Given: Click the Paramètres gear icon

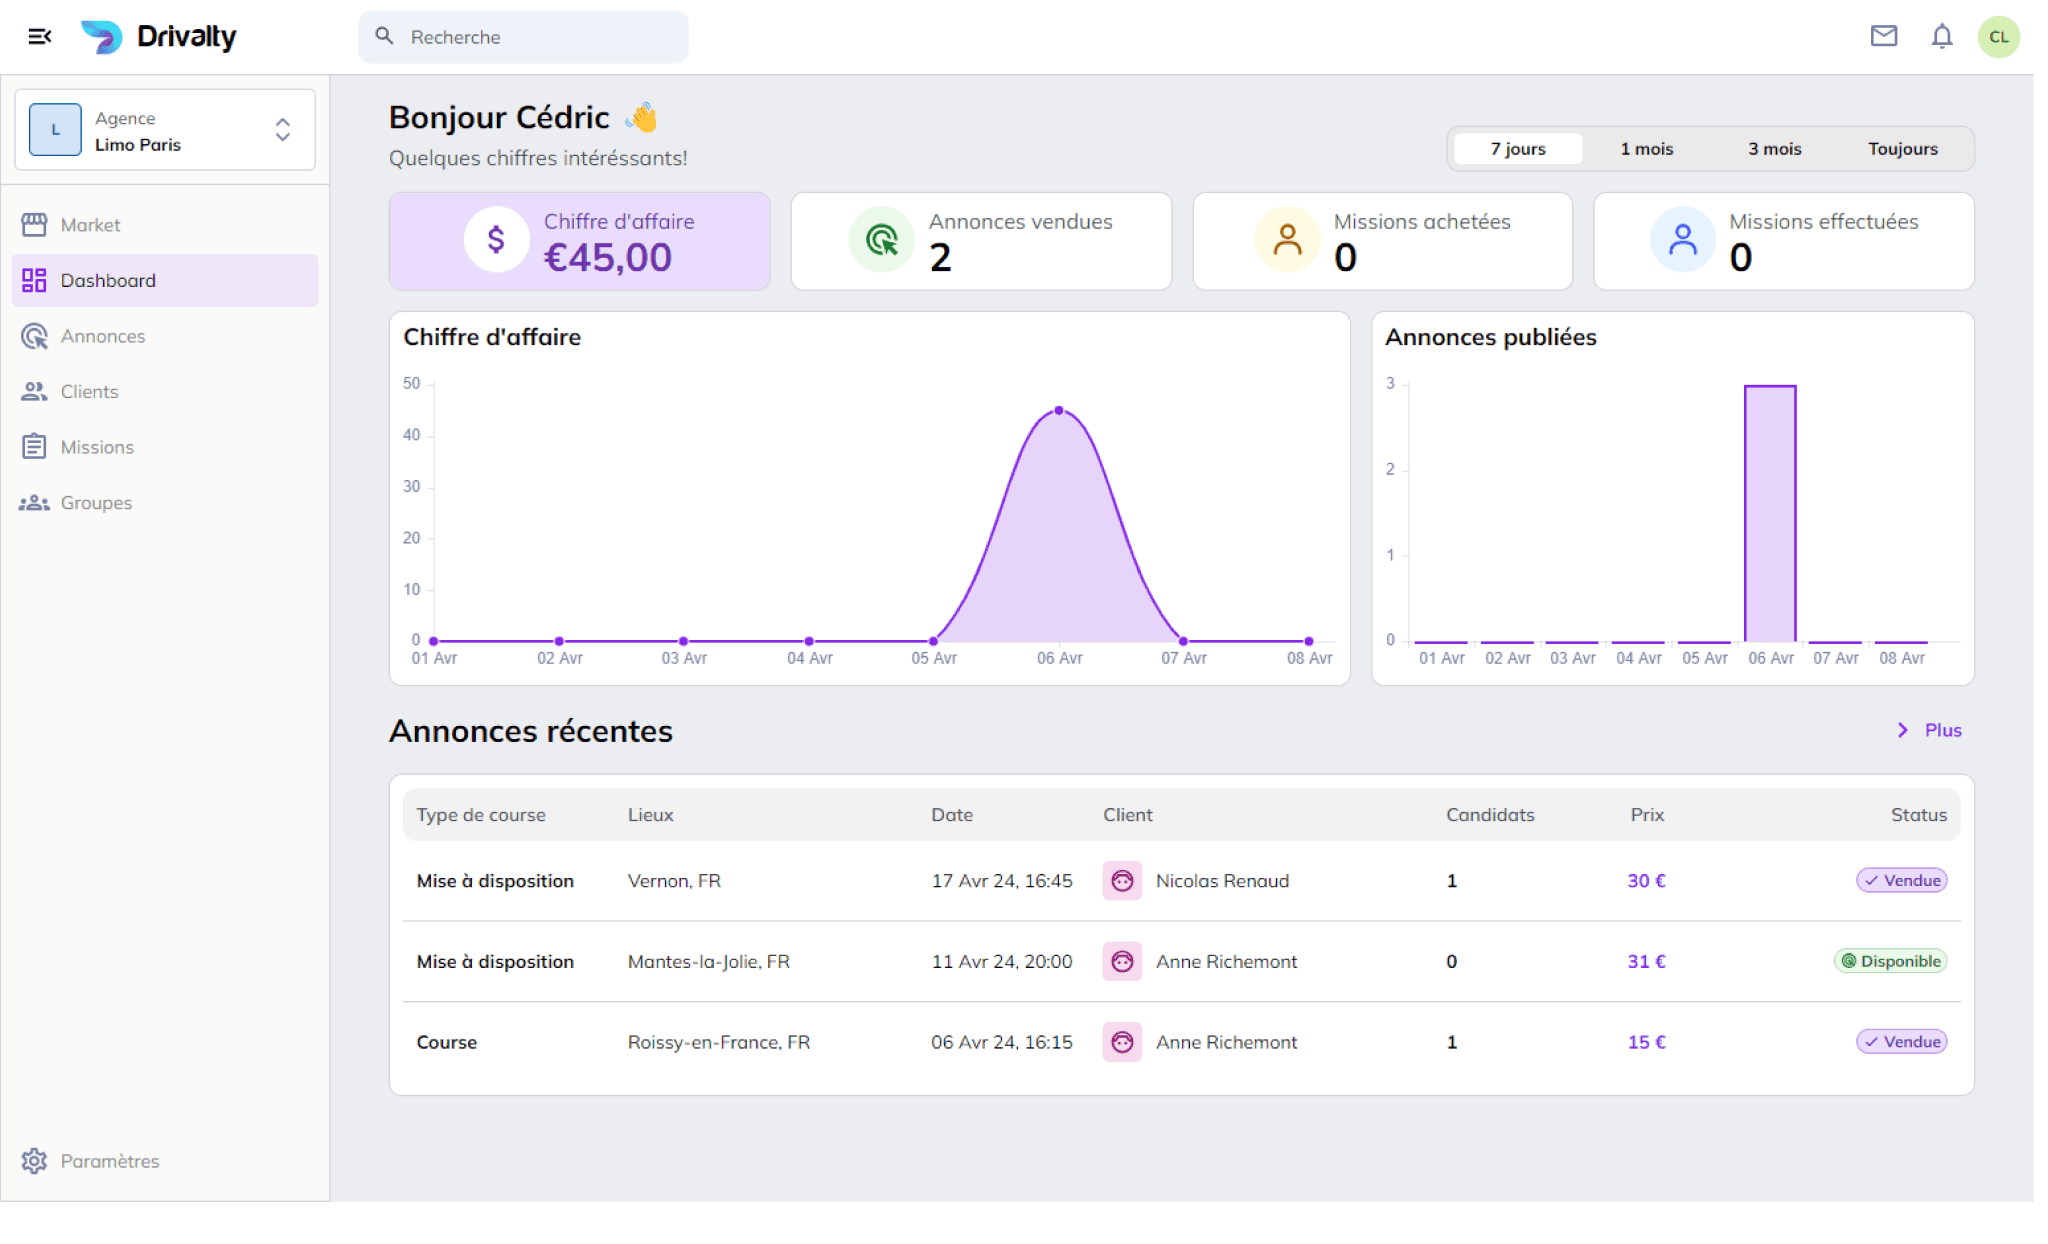Looking at the screenshot, I should coord(34,1160).
